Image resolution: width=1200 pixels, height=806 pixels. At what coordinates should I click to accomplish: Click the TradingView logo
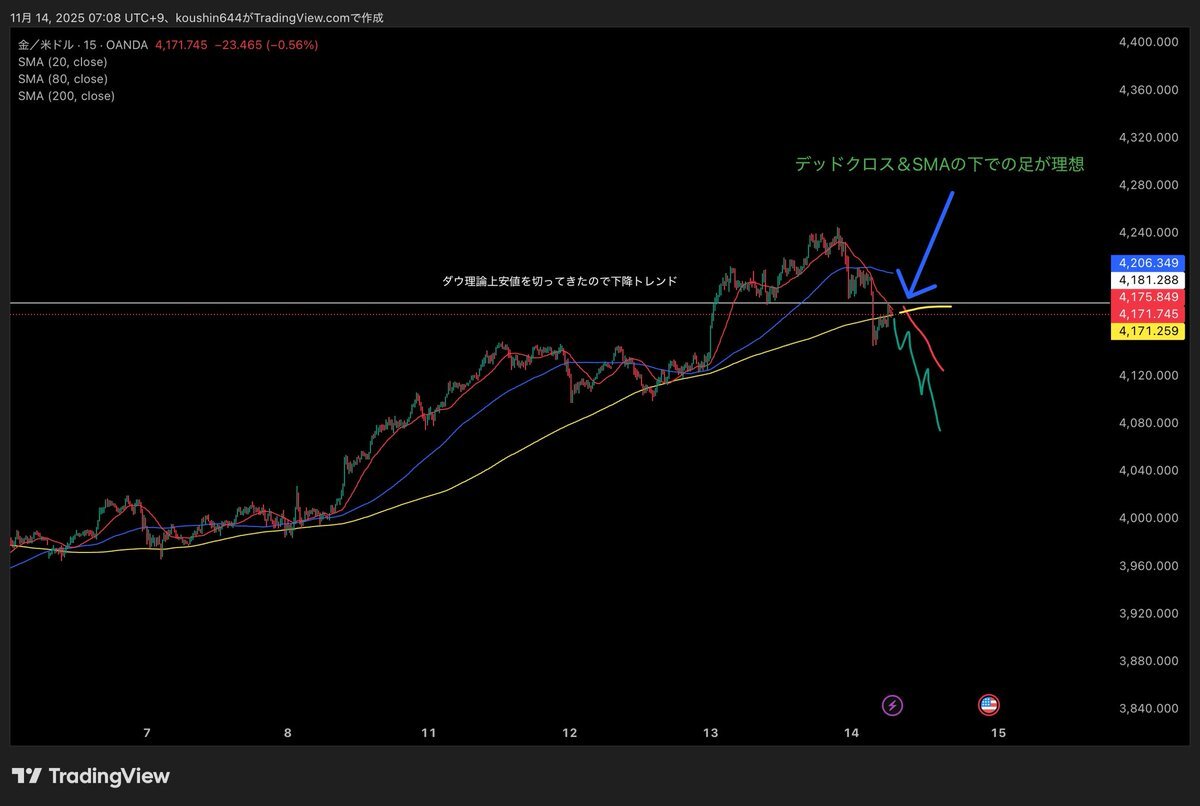90,776
